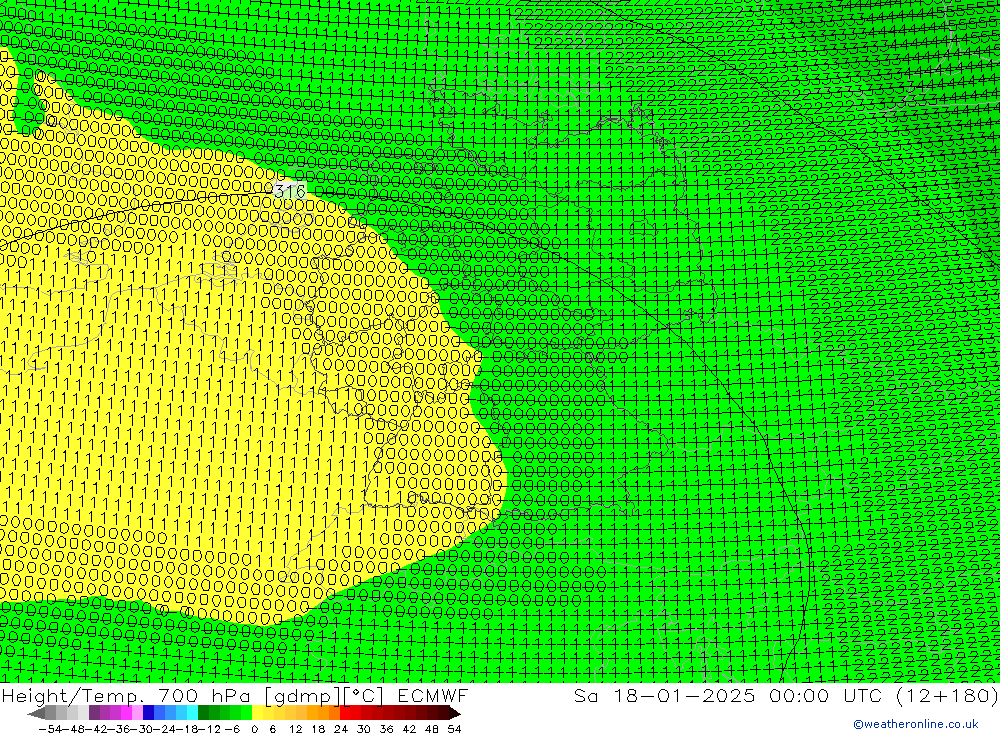Click the ECMWF model name label
The image size is (1000, 733).
tap(433, 695)
